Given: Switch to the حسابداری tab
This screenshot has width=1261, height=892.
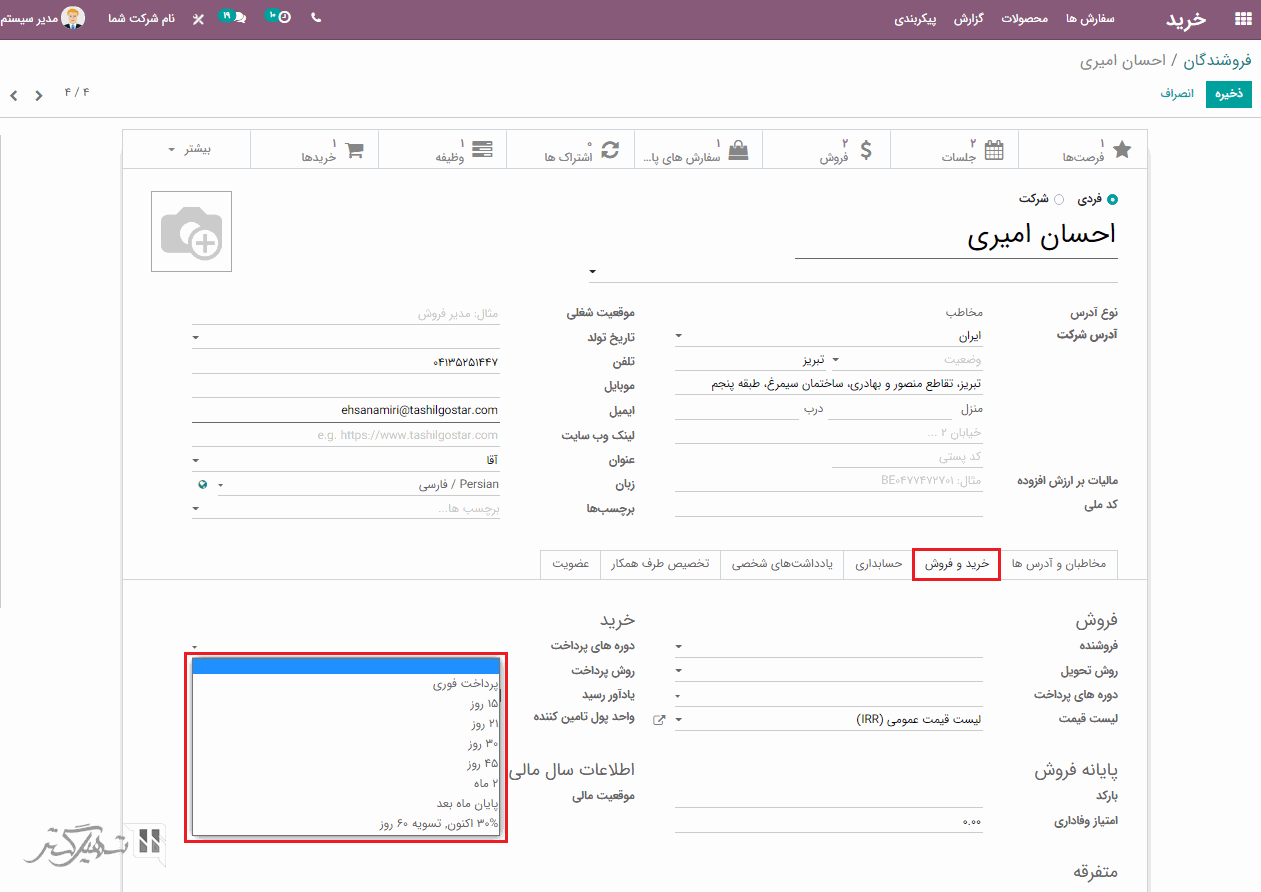Looking at the screenshot, I should (878, 564).
